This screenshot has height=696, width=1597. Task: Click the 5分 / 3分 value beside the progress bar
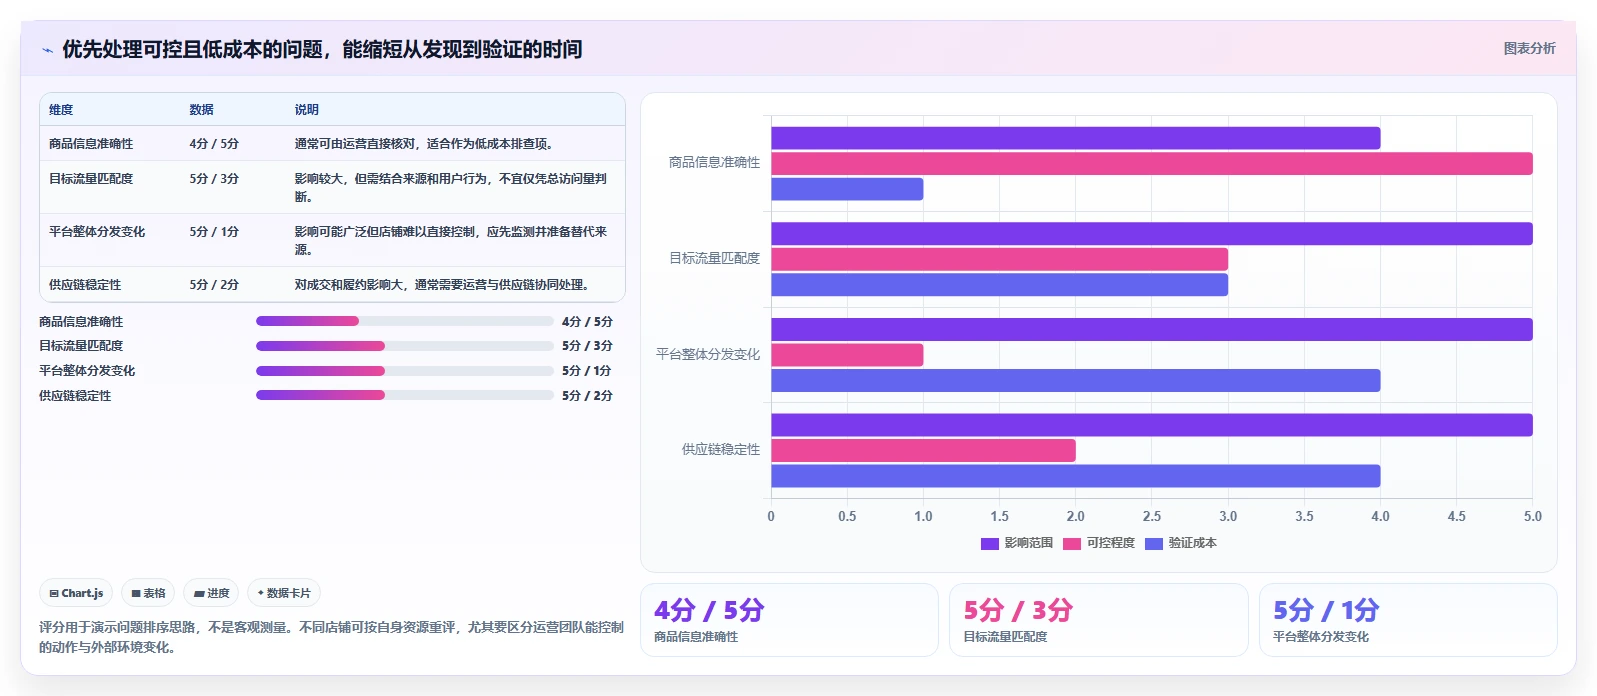(x=587, y=346)
